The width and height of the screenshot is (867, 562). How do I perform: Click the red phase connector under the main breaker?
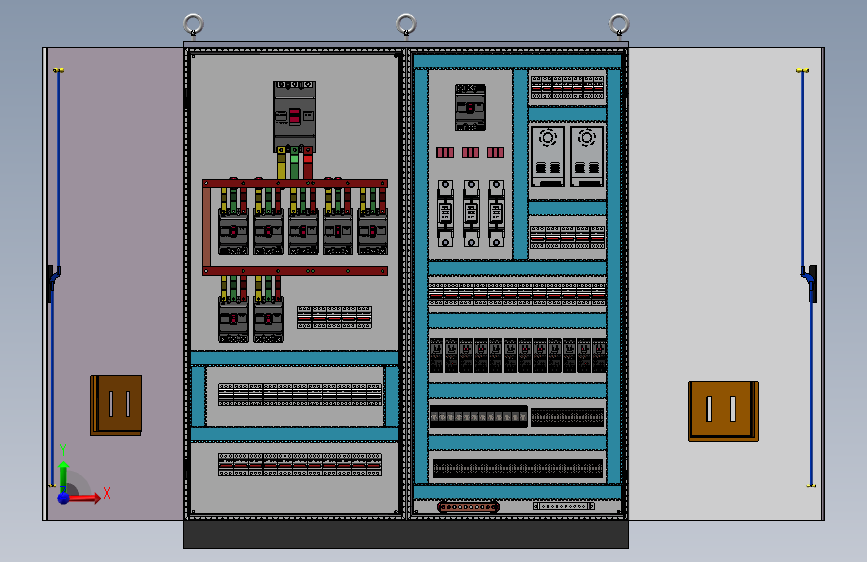(308, 163)
